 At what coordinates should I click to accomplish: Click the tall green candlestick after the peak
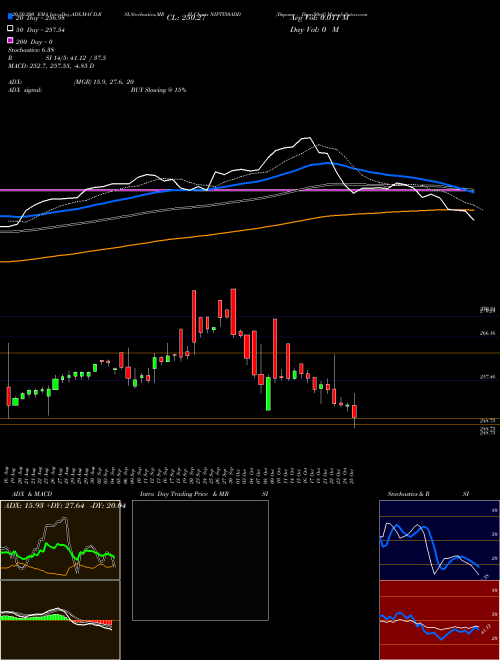pos(268,394)
